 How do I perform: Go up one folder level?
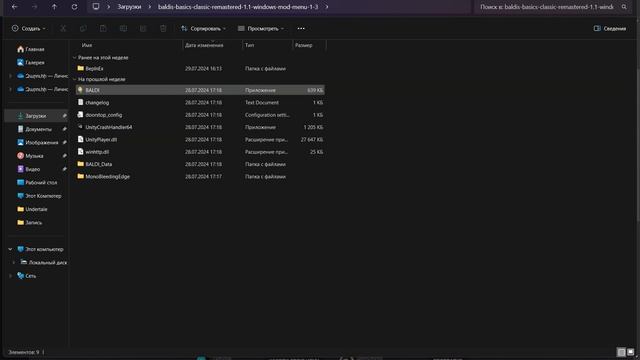coord(54,7)
